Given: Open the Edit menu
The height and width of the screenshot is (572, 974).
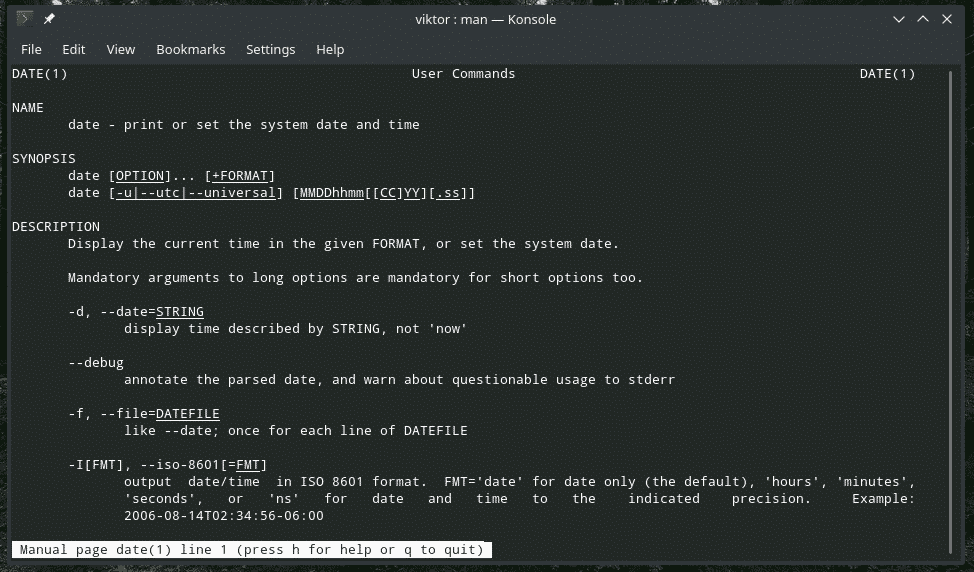Looking at the screenshot, I should pos(73,49).
